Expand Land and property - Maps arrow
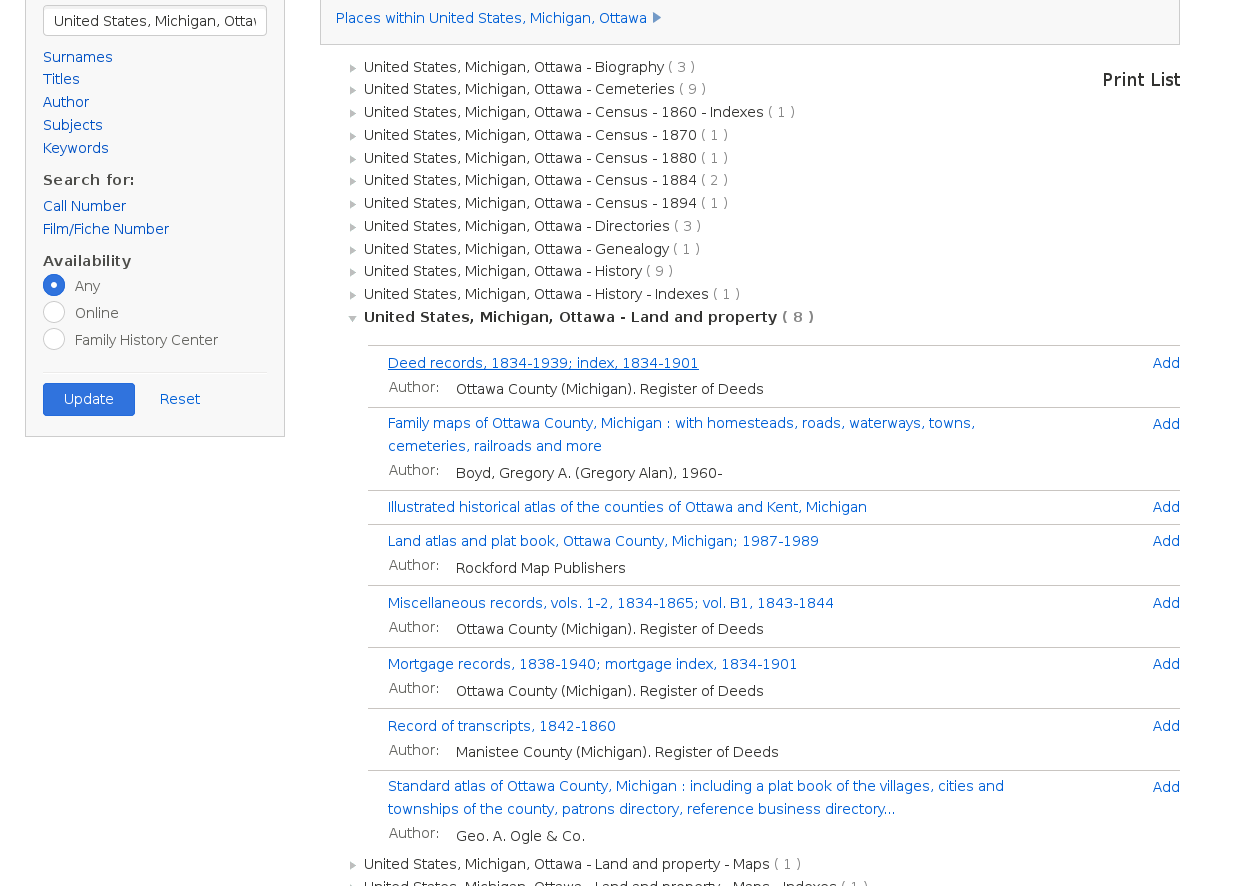Image resolution: width=1260 pixels, height=886 pixels. pyautogui.click(x=353, y=865)
